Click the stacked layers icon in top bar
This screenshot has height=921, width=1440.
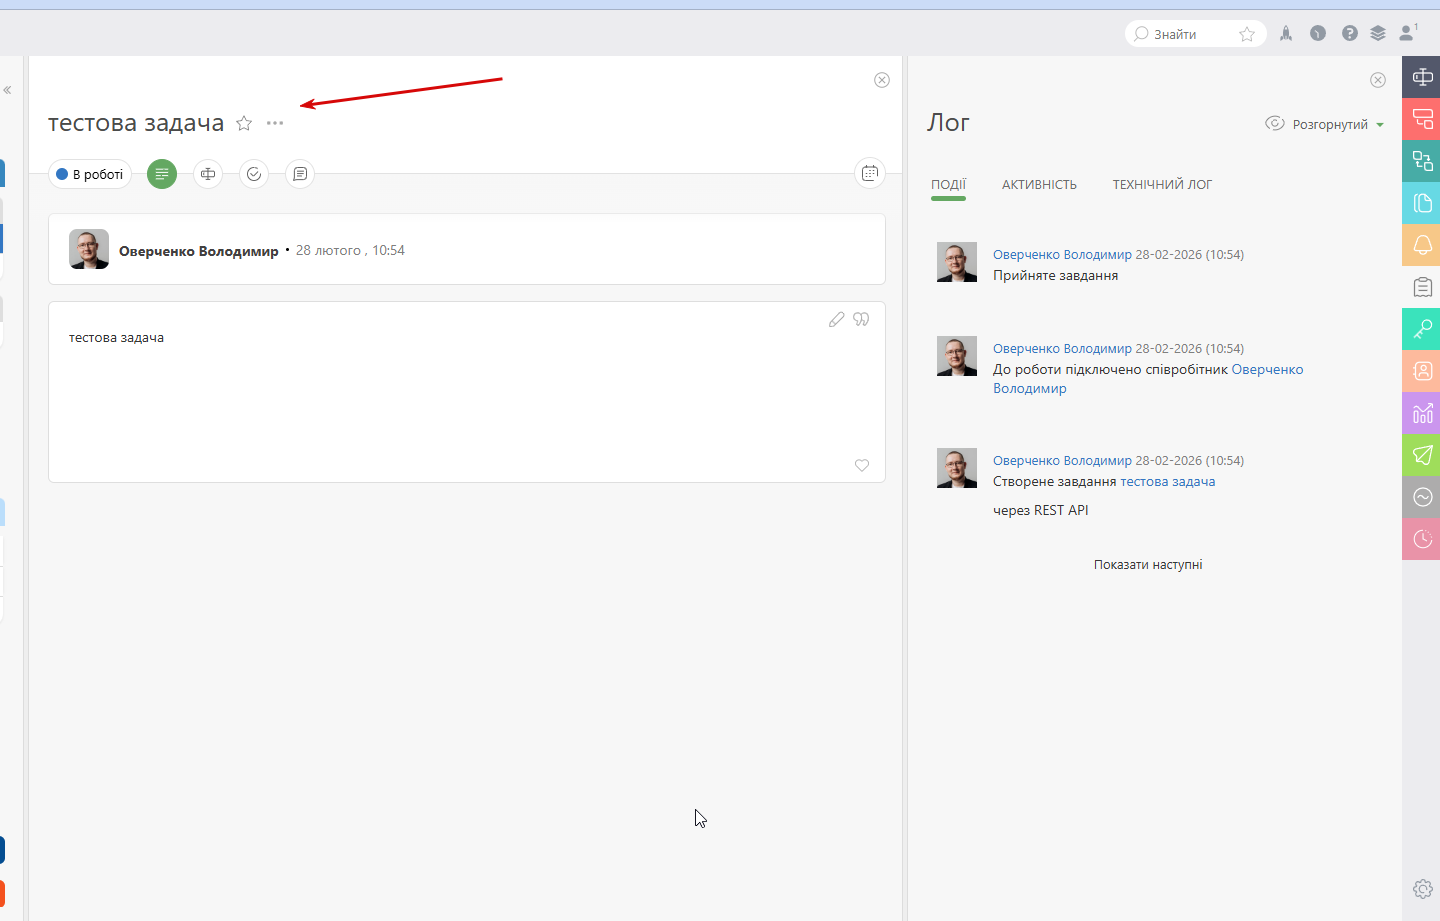tap(1378, 34)
